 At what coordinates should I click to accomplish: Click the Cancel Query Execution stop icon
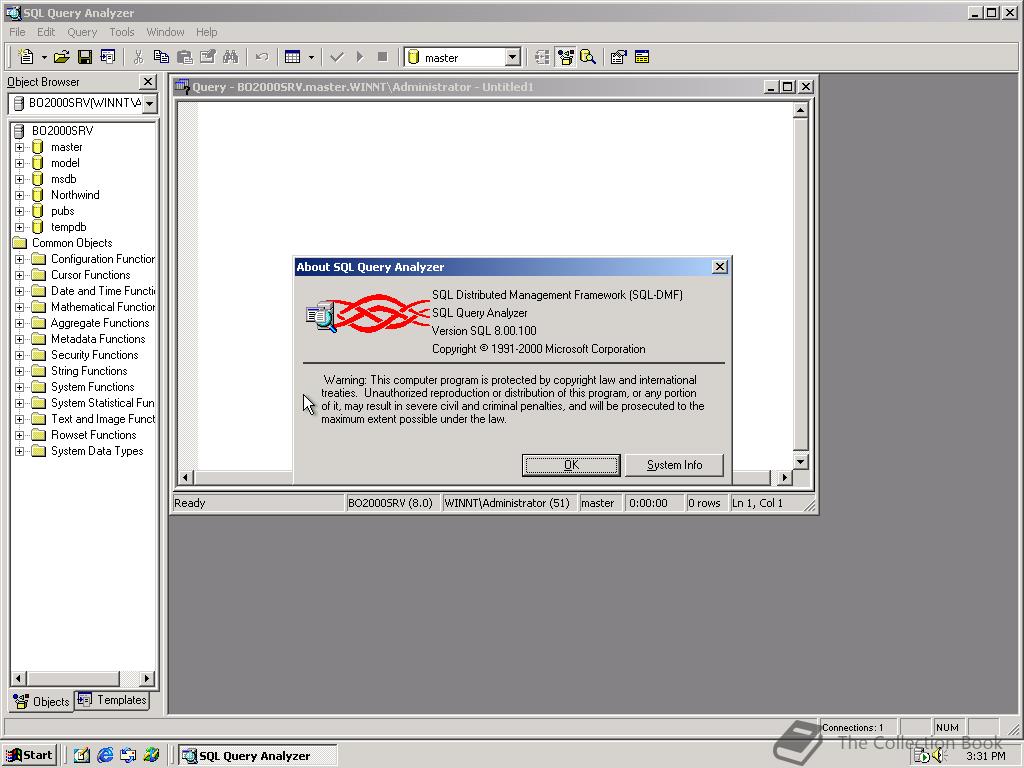point(383,57)
